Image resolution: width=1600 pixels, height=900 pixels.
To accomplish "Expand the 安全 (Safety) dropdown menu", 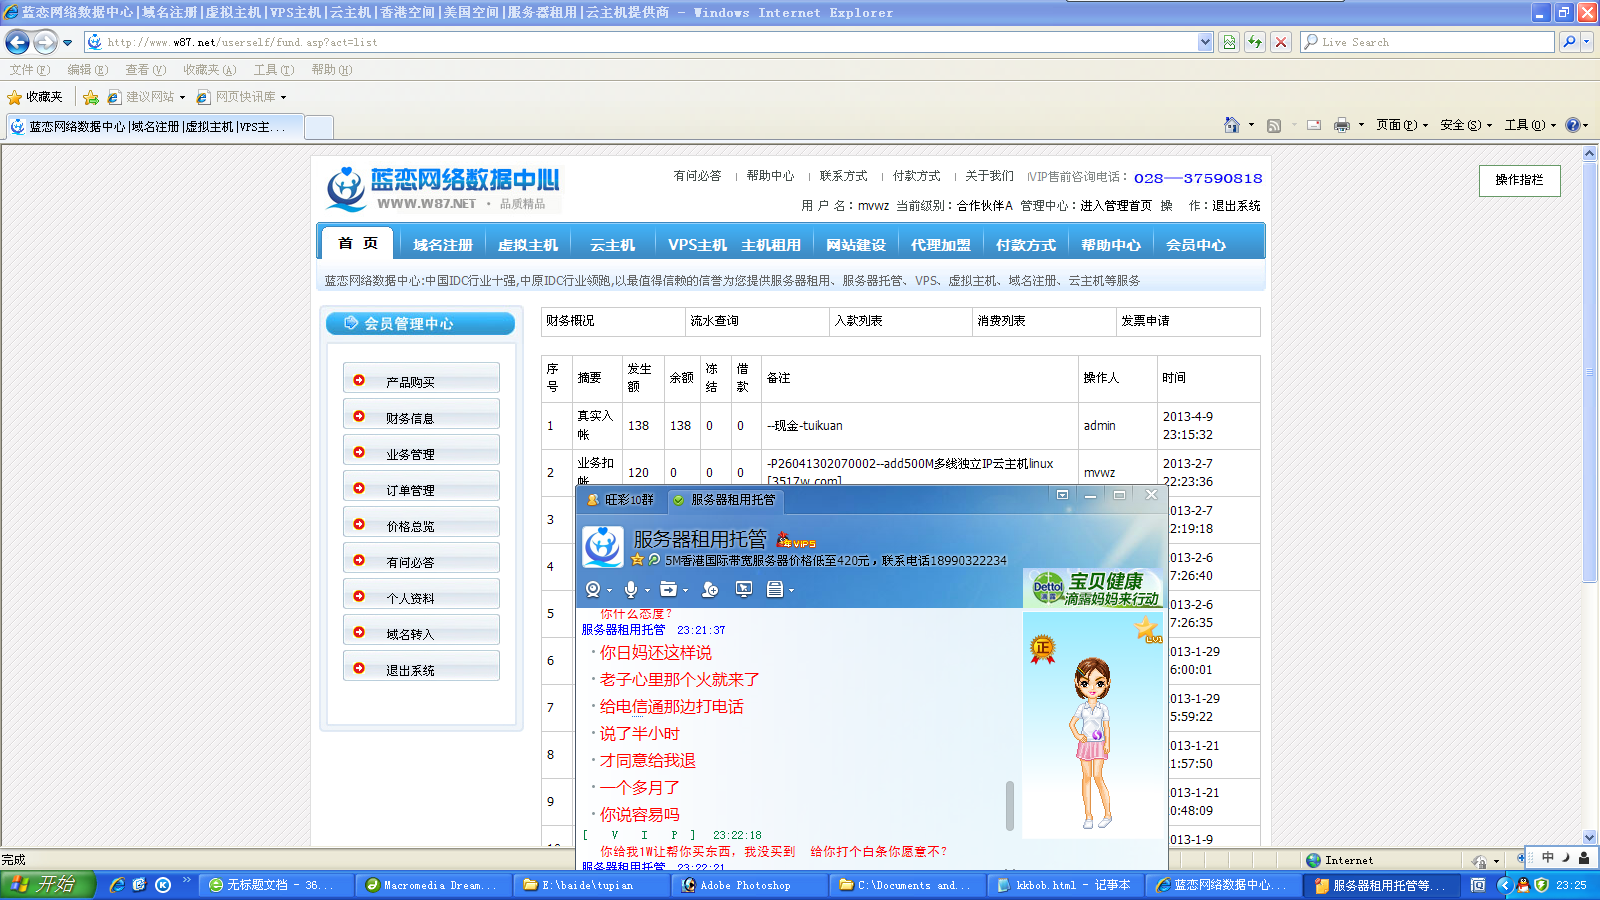I will 1465,125.
